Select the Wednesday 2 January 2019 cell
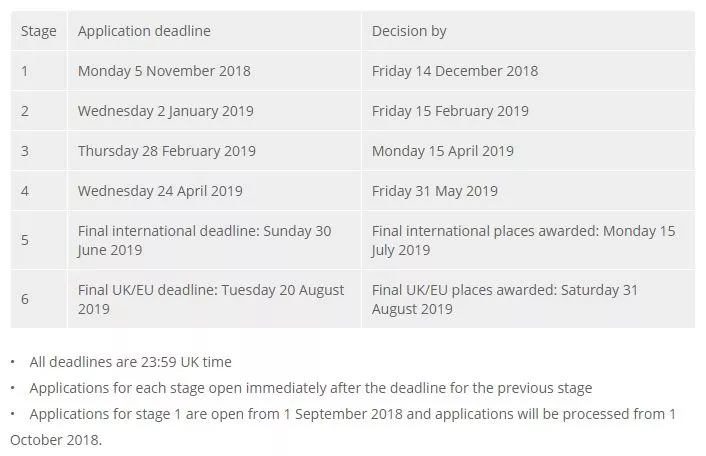Image resolution: width=706 pixels, height=456 pixels. point(166,111)
